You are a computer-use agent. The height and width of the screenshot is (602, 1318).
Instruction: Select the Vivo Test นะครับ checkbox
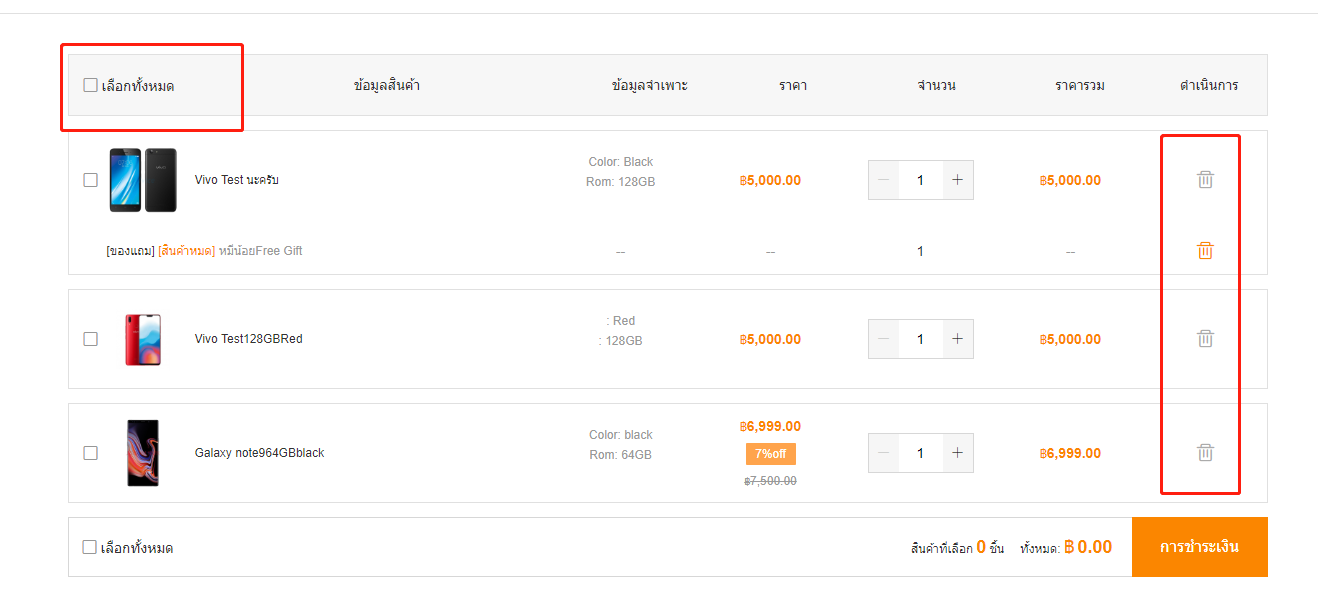pos(90,180)
